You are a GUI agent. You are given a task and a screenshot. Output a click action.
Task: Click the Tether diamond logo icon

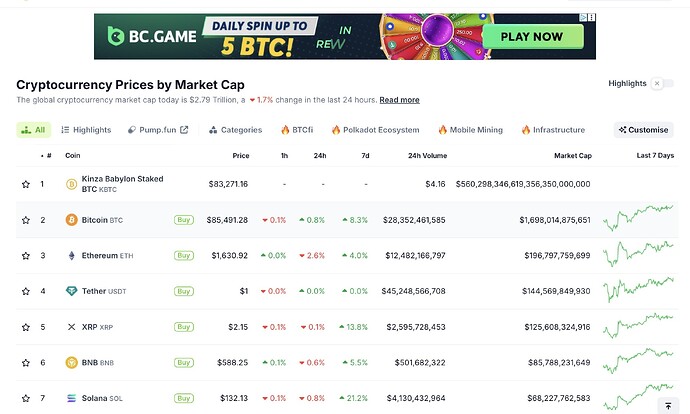pyautogui.click(x=71, y=291)
